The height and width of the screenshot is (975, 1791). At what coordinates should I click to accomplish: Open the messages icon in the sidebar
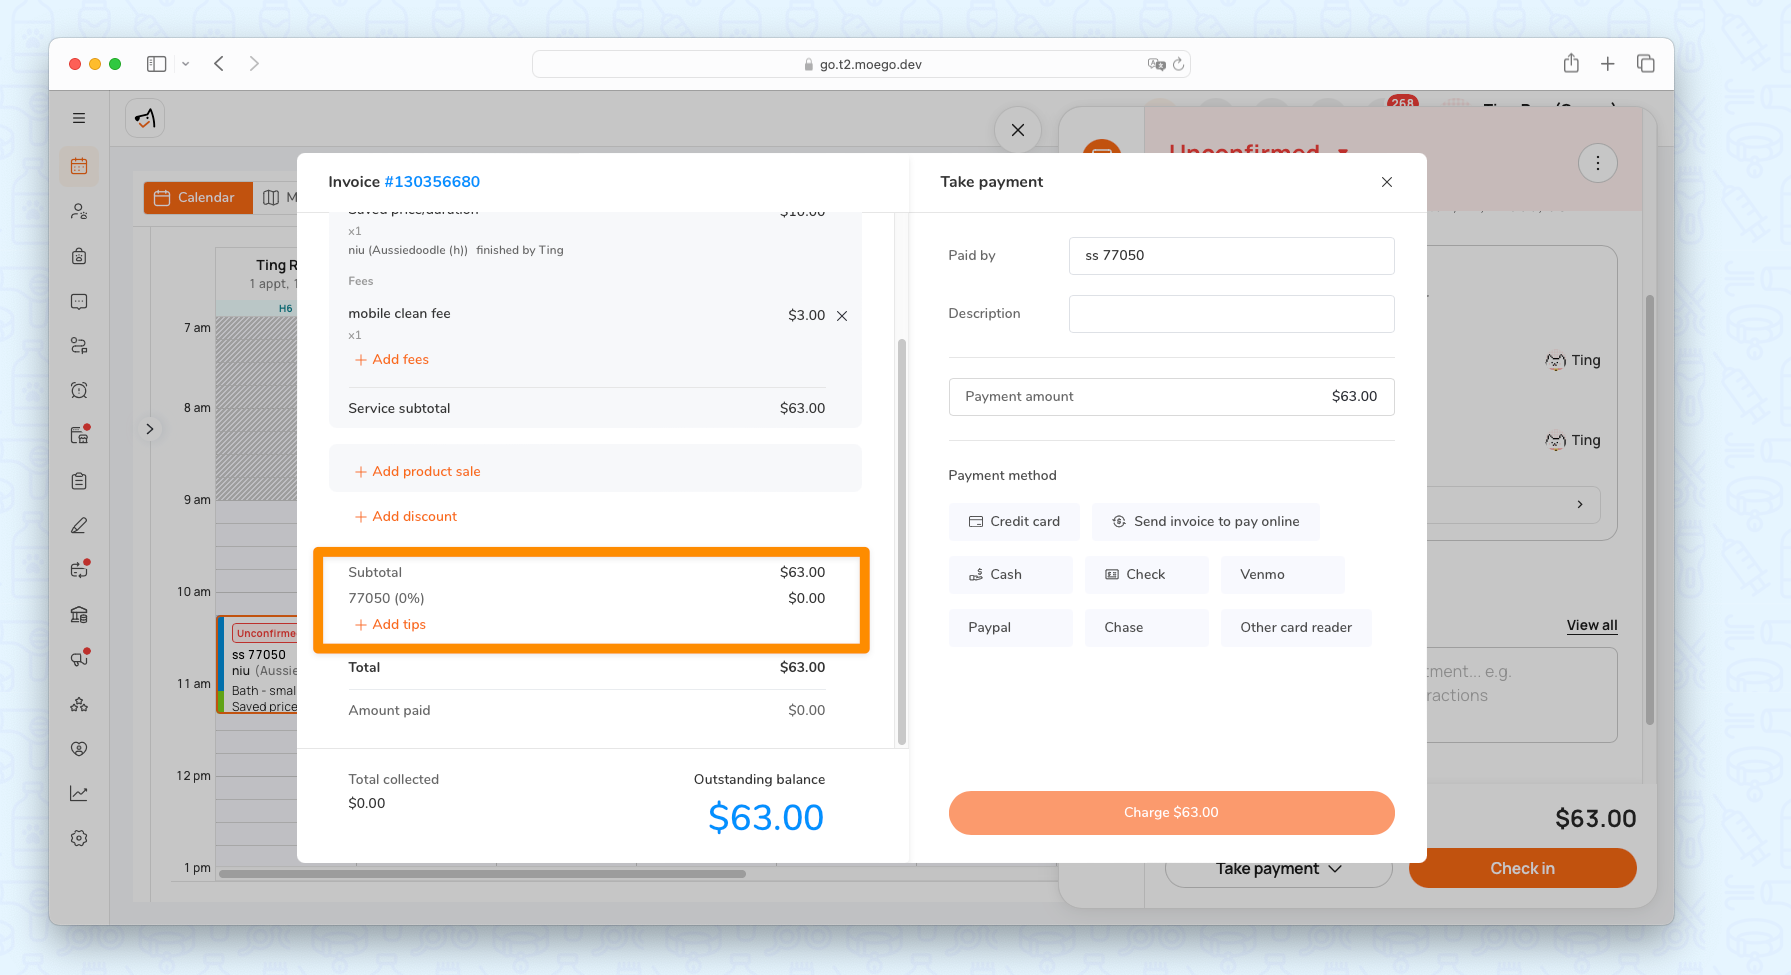pyautogui.click(x=79, y=301)
